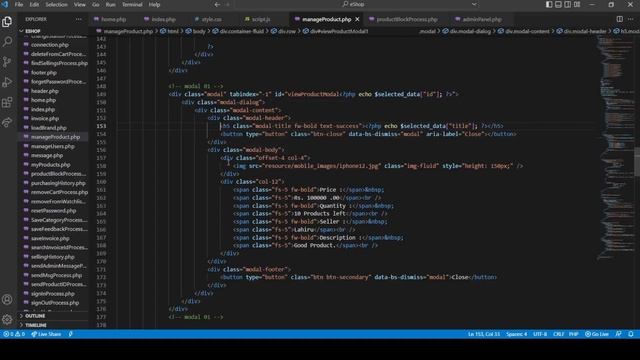Open the File menu
Image resolution: width=640 pixels, height=360 pixels.
19,4
